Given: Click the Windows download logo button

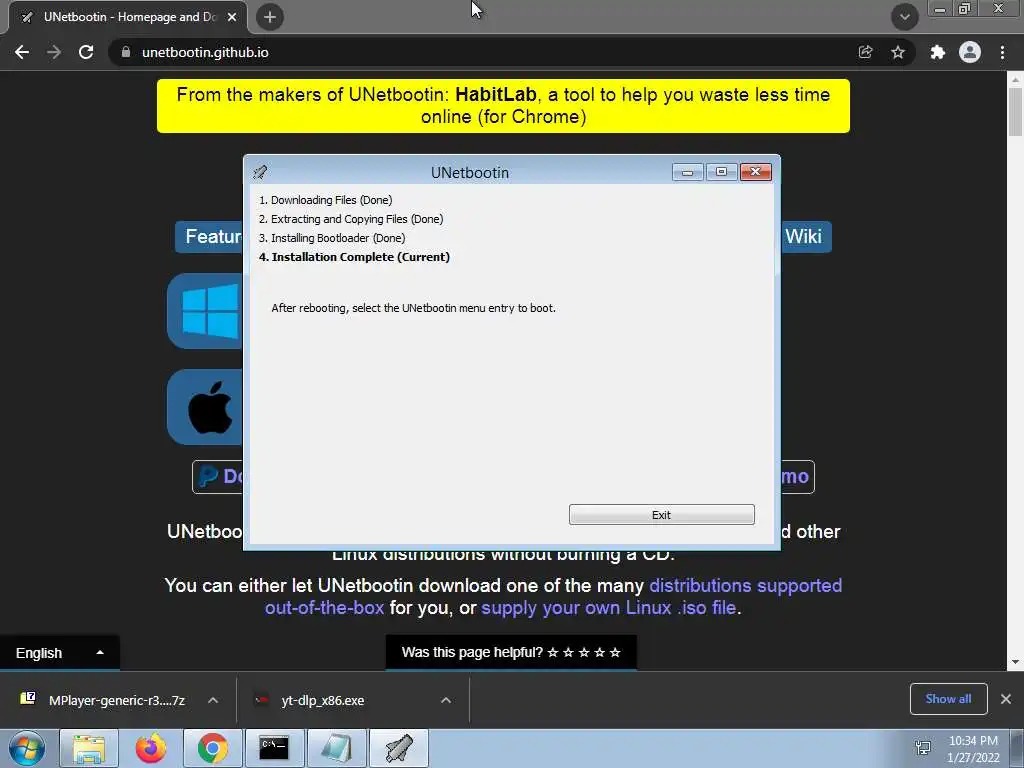Looking at the screenshot, I should (x=206, y=311).
